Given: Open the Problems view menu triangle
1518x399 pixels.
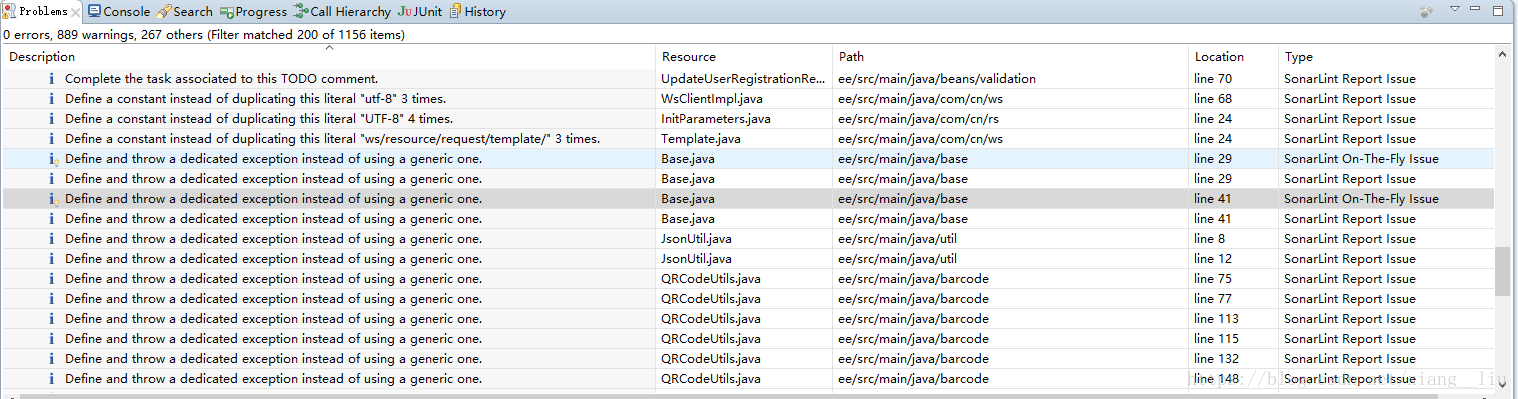Looking at the screenshot, I should [x=1455, y=9].
